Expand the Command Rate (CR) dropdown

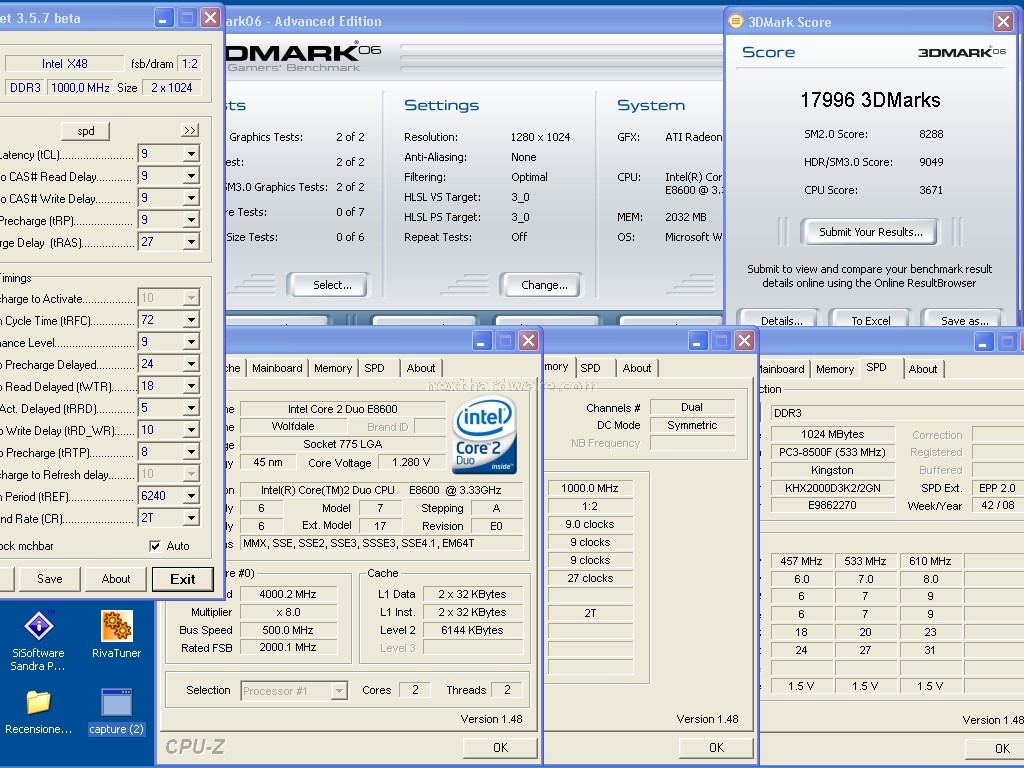pyautogui.click(x=191, y=518)
